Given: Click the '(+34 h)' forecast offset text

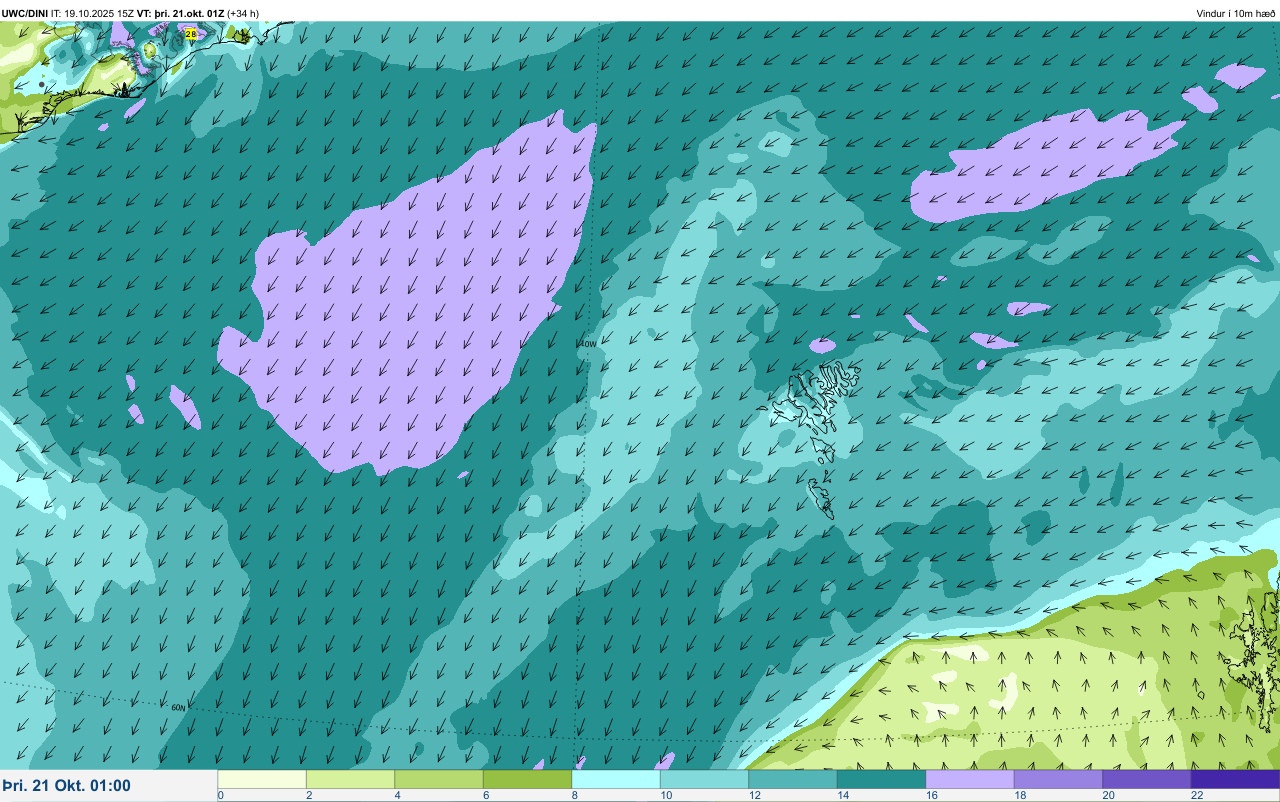Looking at the screenshot, I should click(244, 13).
